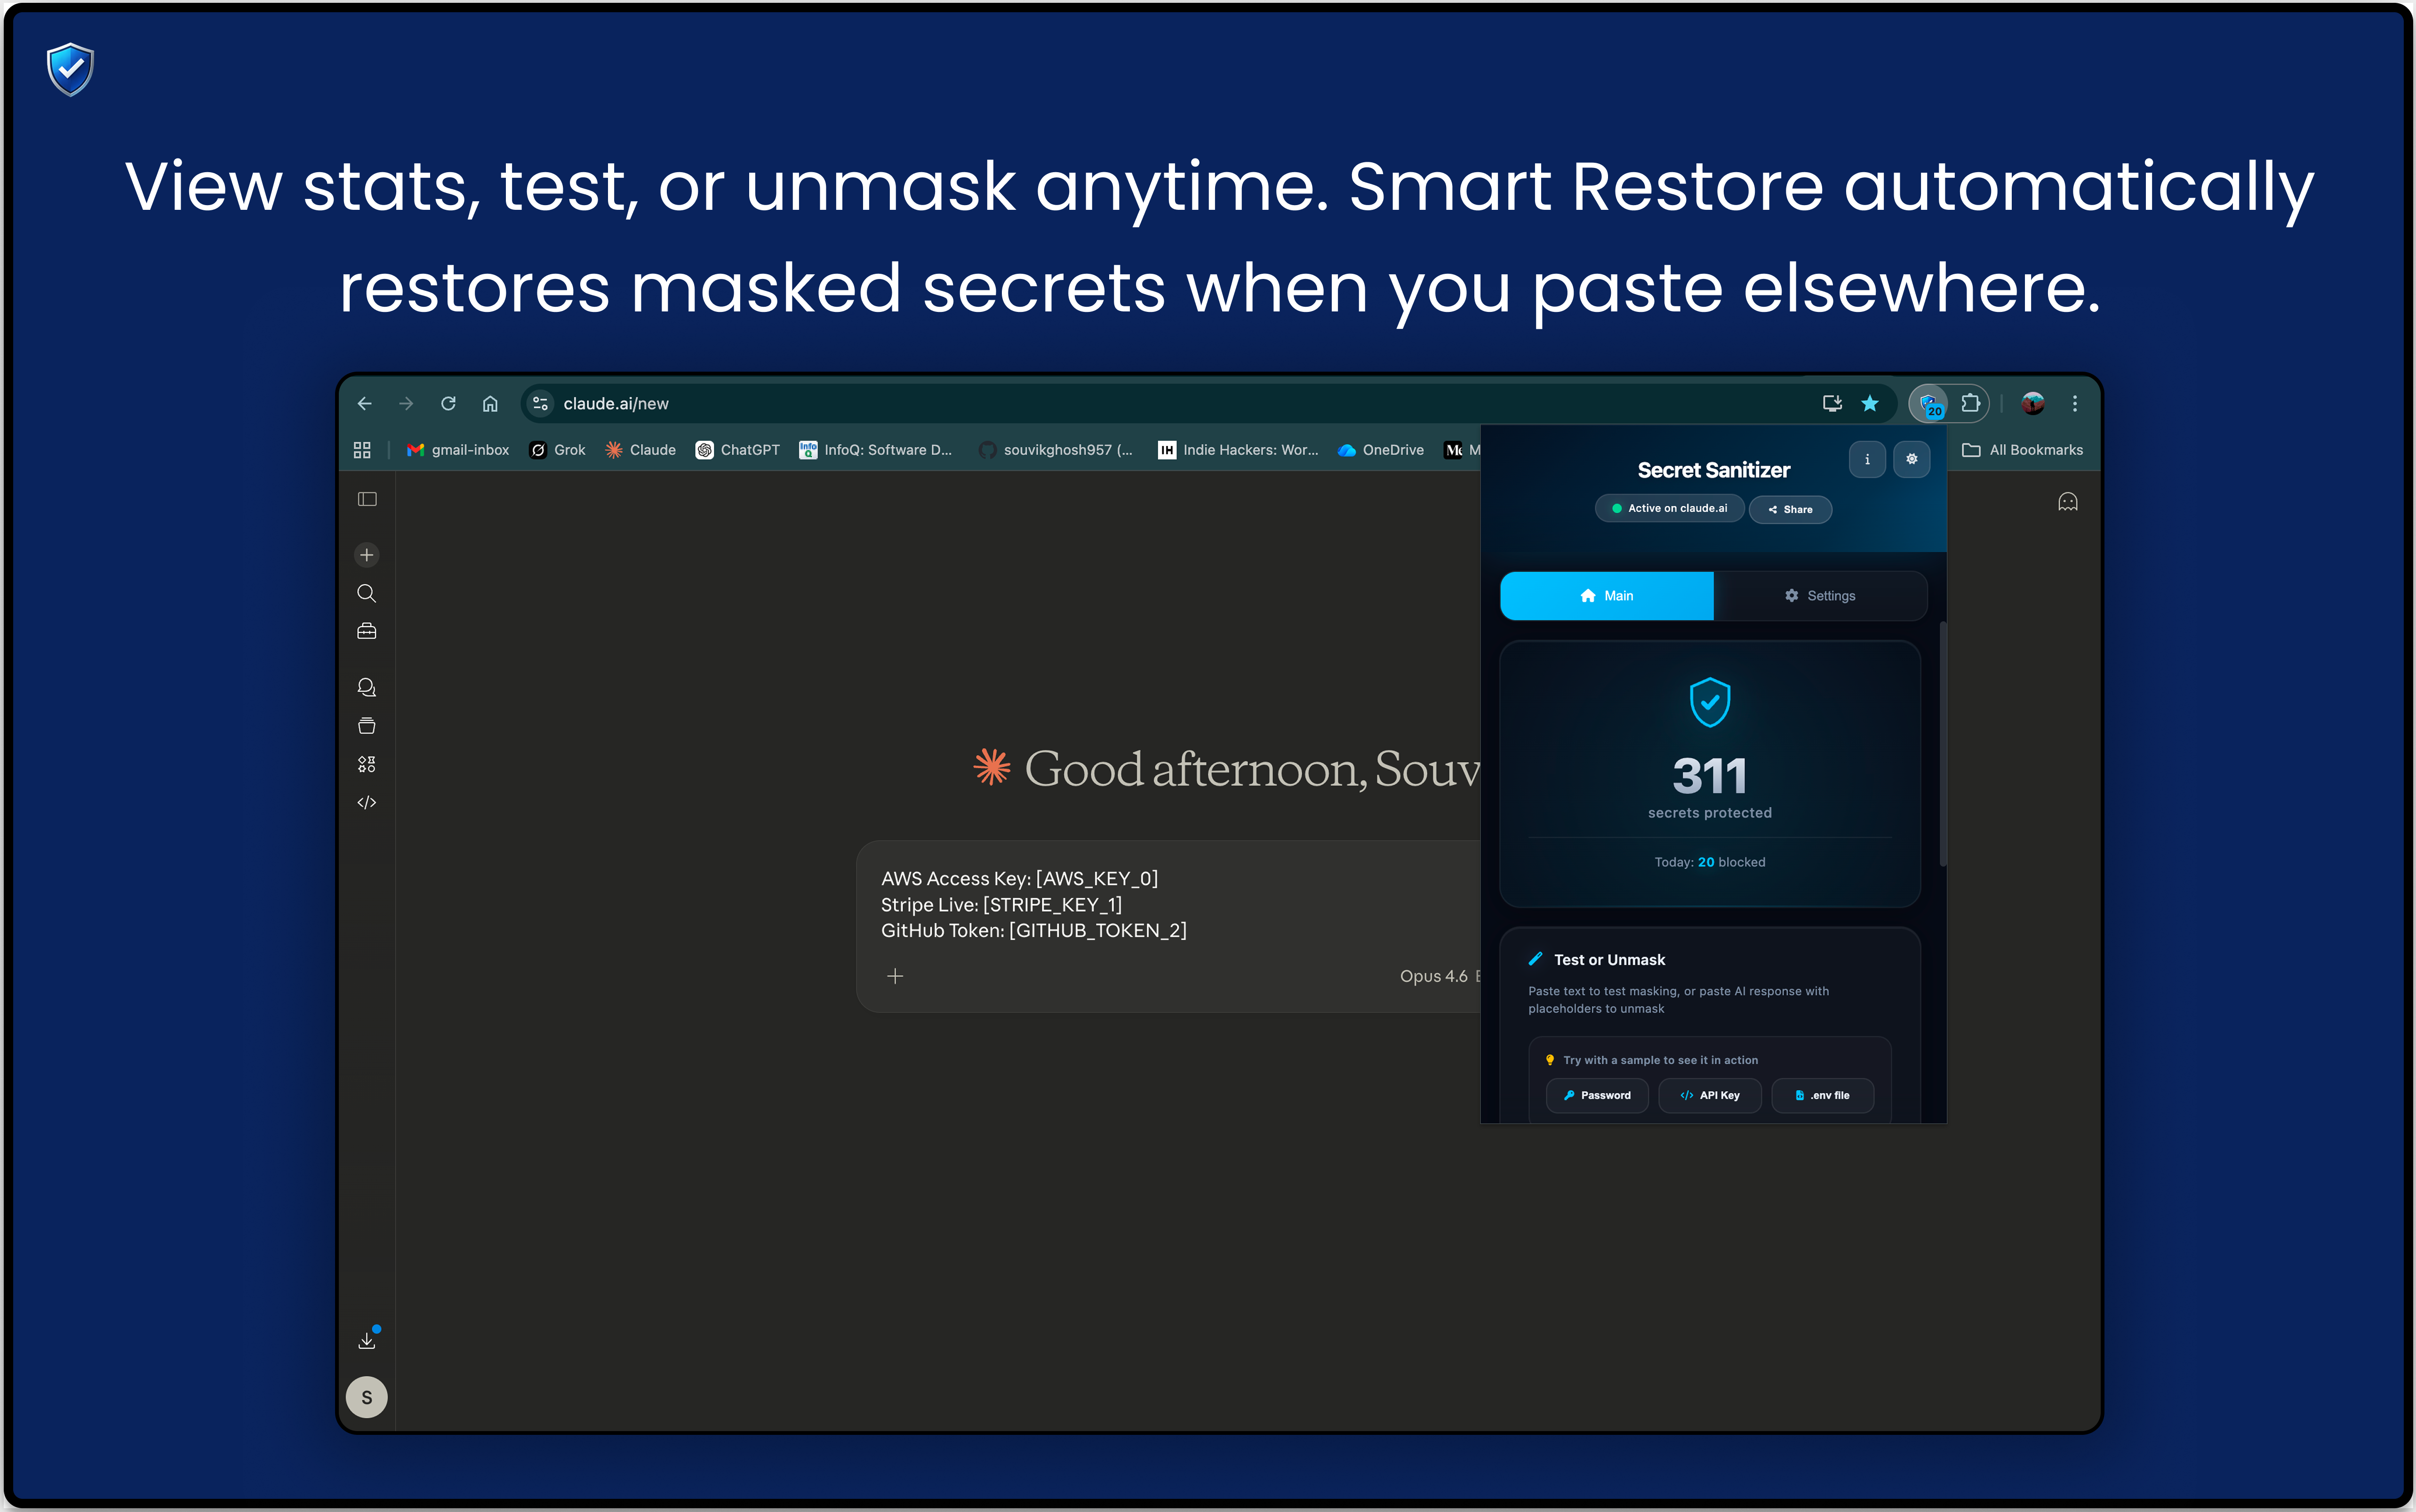2416x1512 pixels.
Task: Open the Claude bookmark
Action: coord(641,450)
